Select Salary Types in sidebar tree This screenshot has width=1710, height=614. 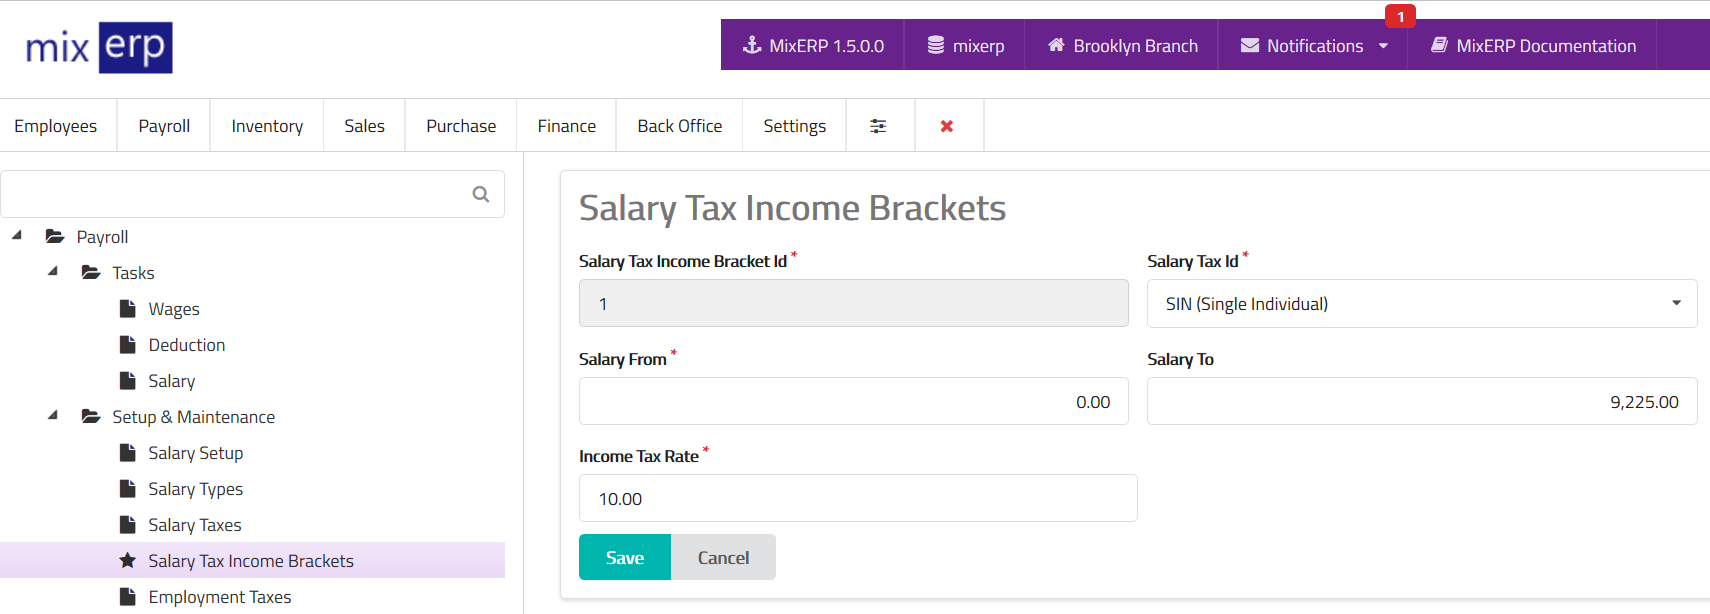(195, 489)
